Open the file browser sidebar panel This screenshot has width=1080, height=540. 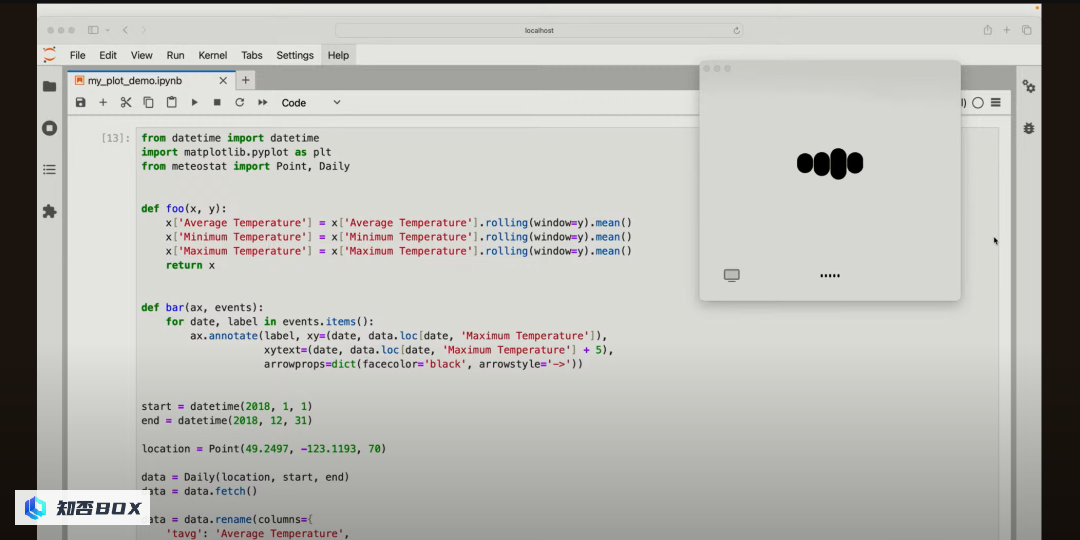(50, 86)
